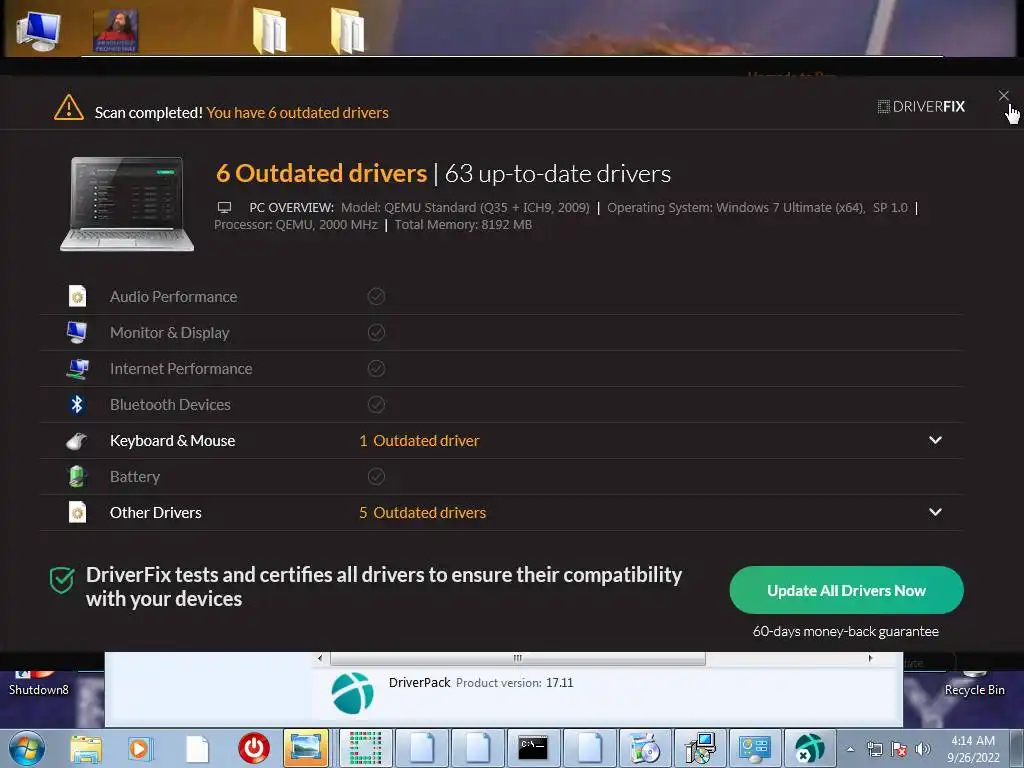Viewport: 1024px width, 768px height.
Task: Click the network tray icon
Action: pyautogui.click(x=874, y=749)
